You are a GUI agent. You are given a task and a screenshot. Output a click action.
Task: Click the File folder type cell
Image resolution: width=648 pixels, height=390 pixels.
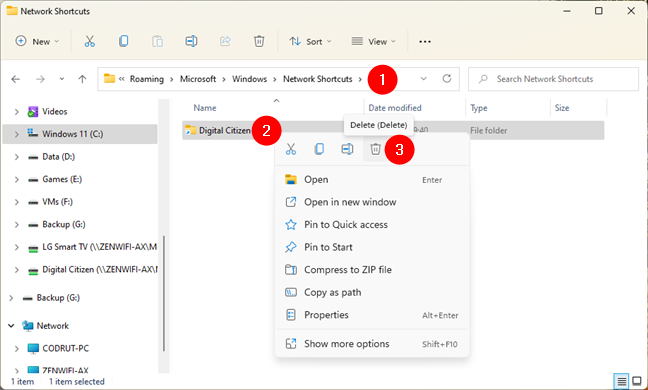[488, 131]
